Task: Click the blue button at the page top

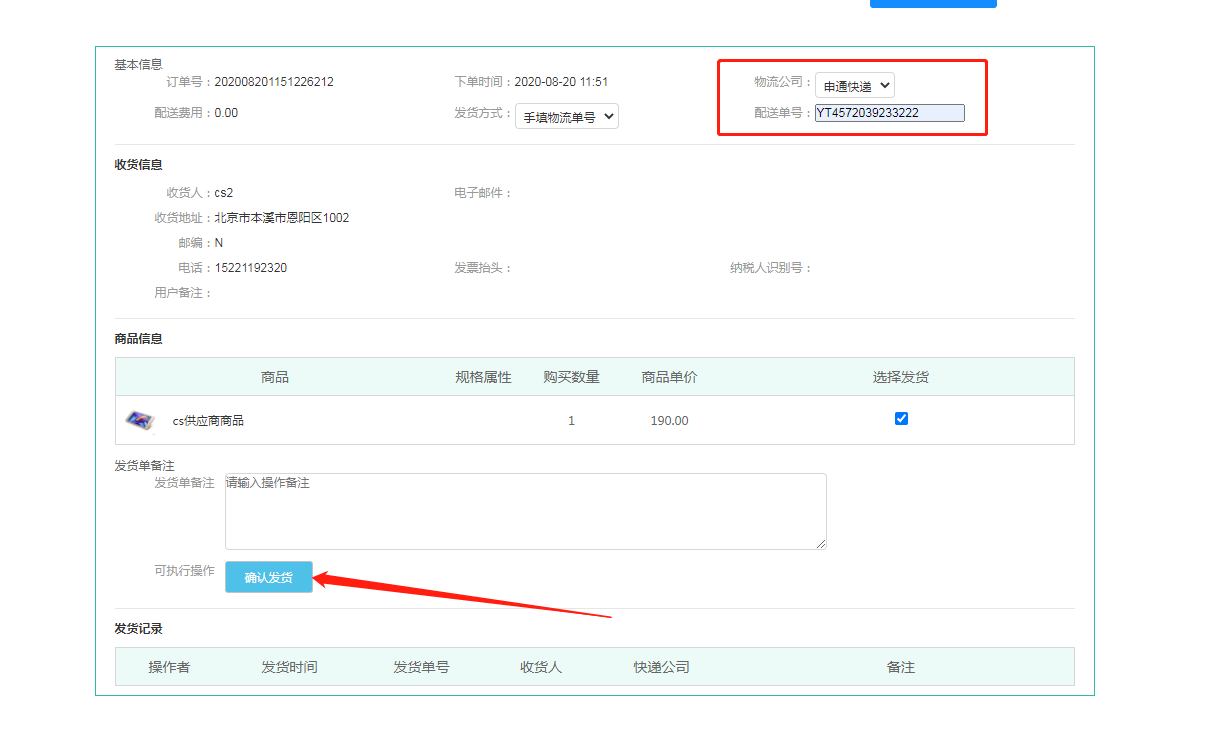Action: pyautogui.click(x=932, y=3)
